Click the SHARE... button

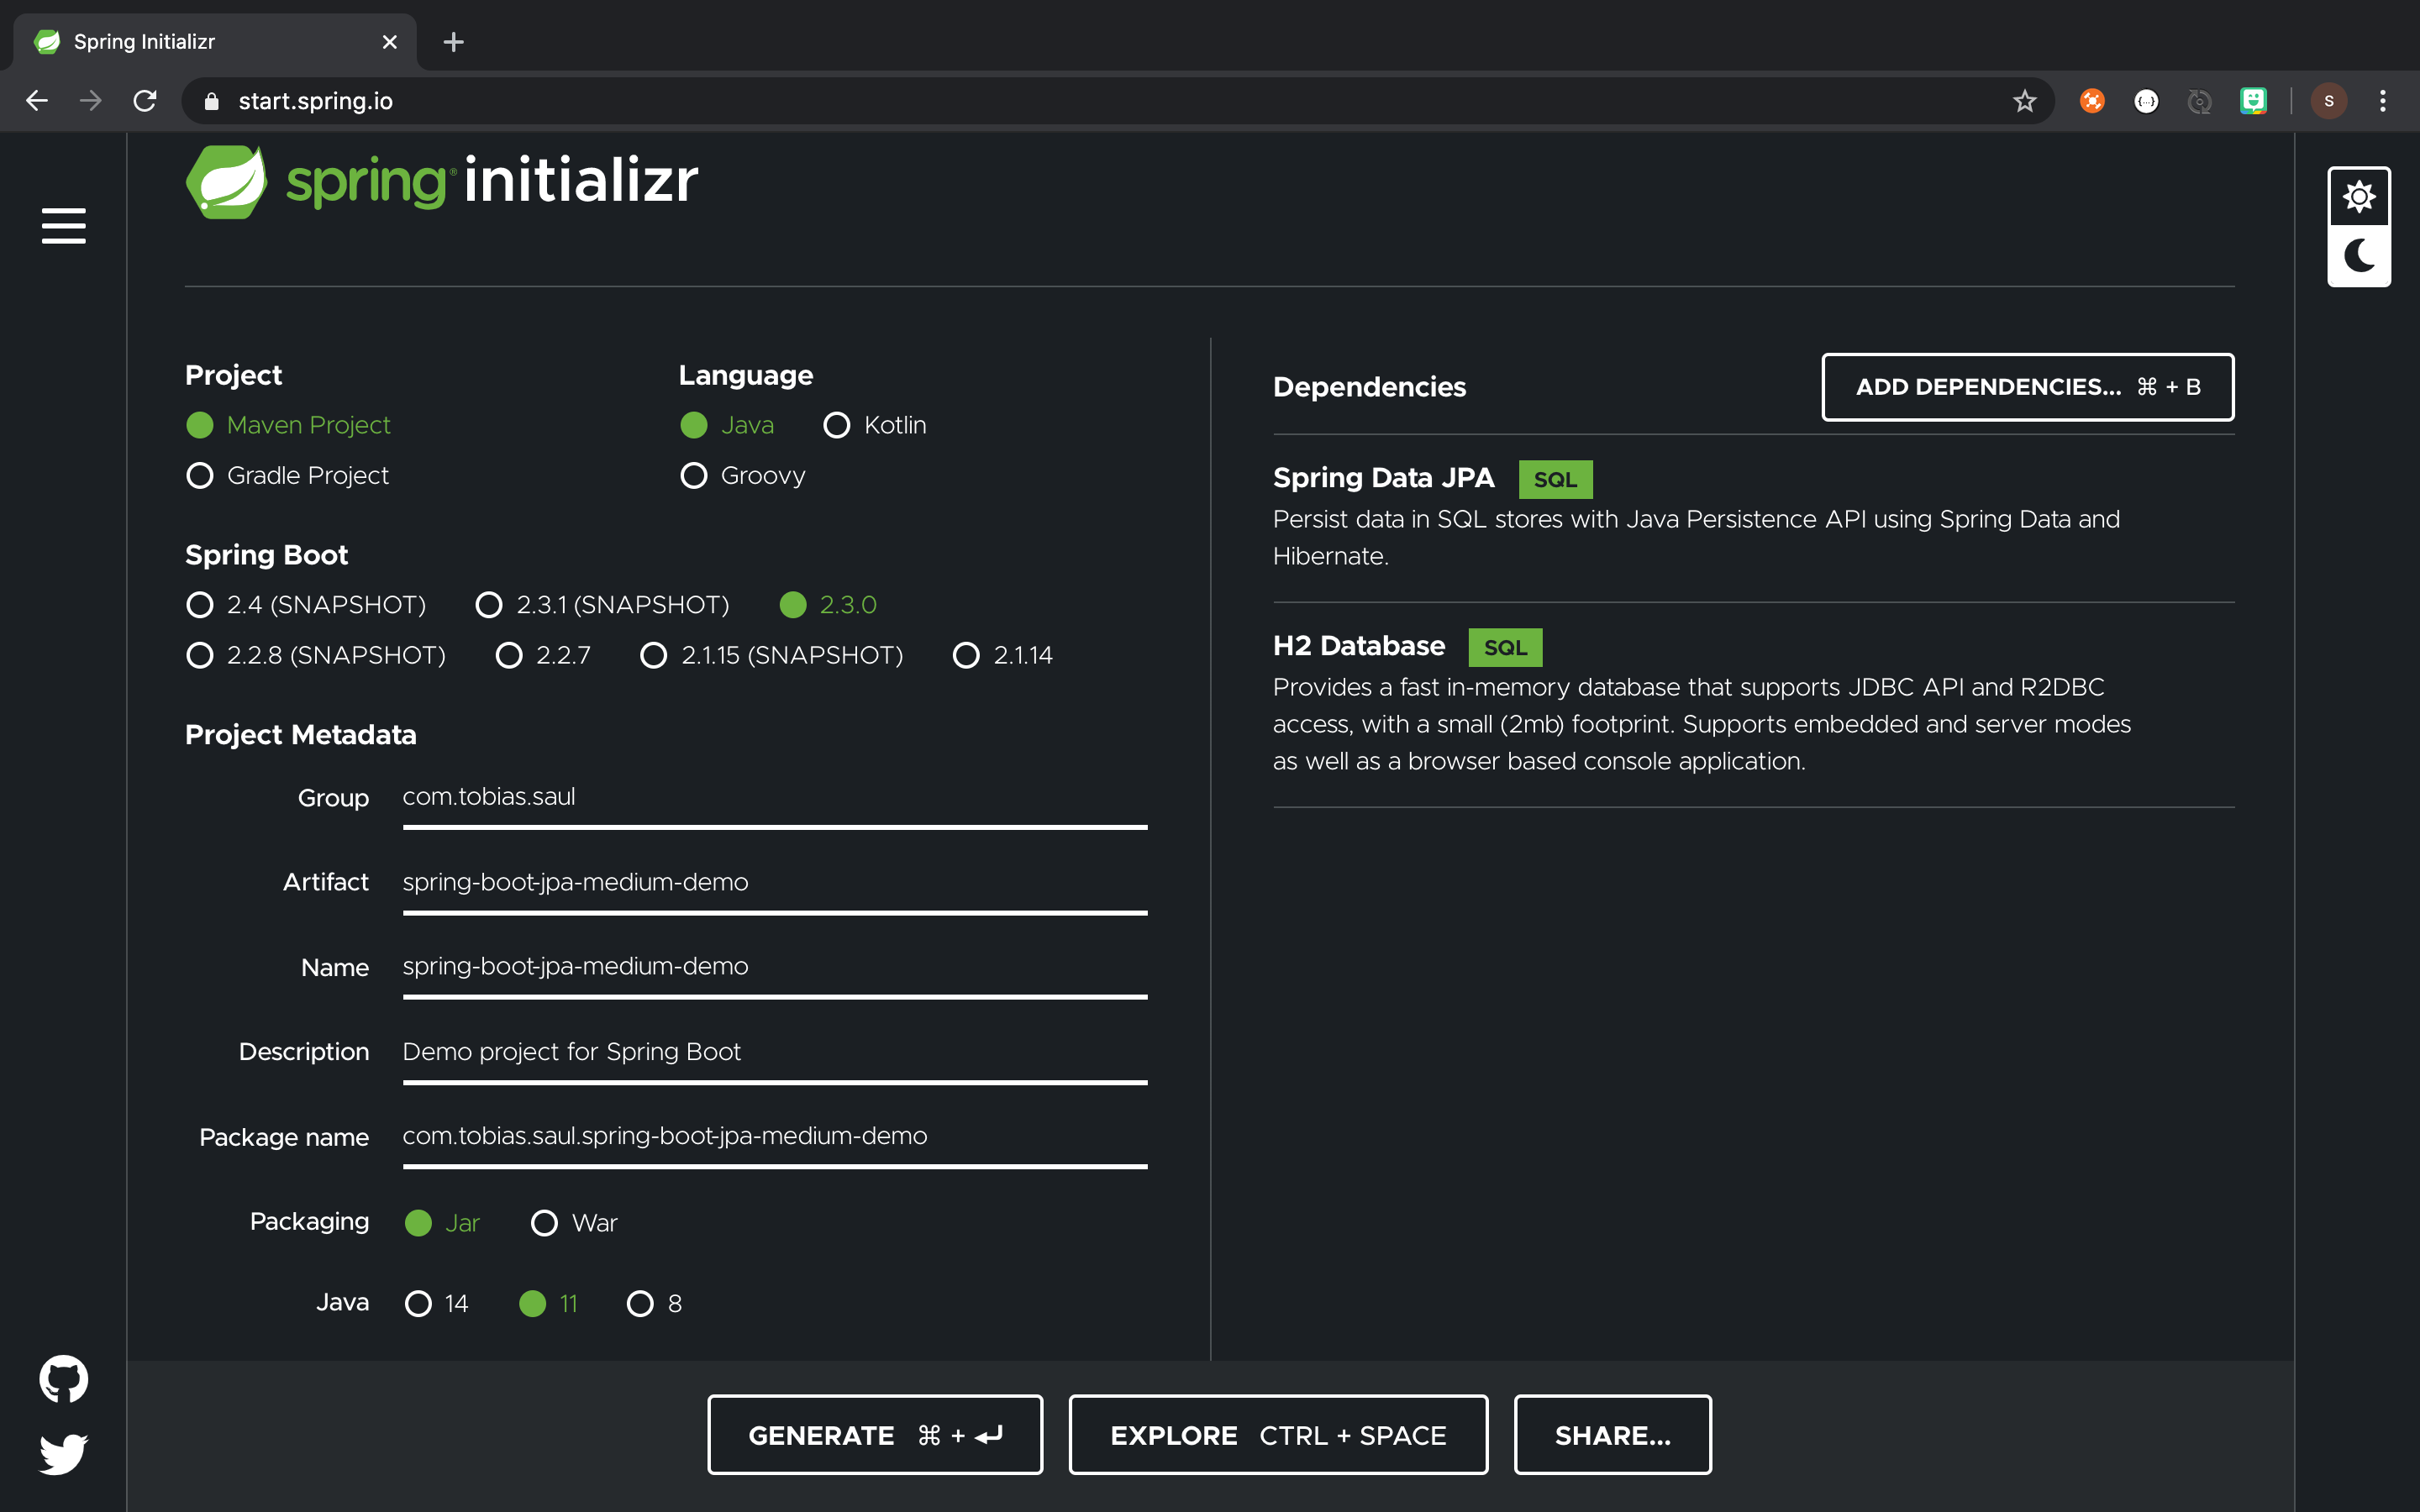pyautogui.click(x=1612, y=1435)
